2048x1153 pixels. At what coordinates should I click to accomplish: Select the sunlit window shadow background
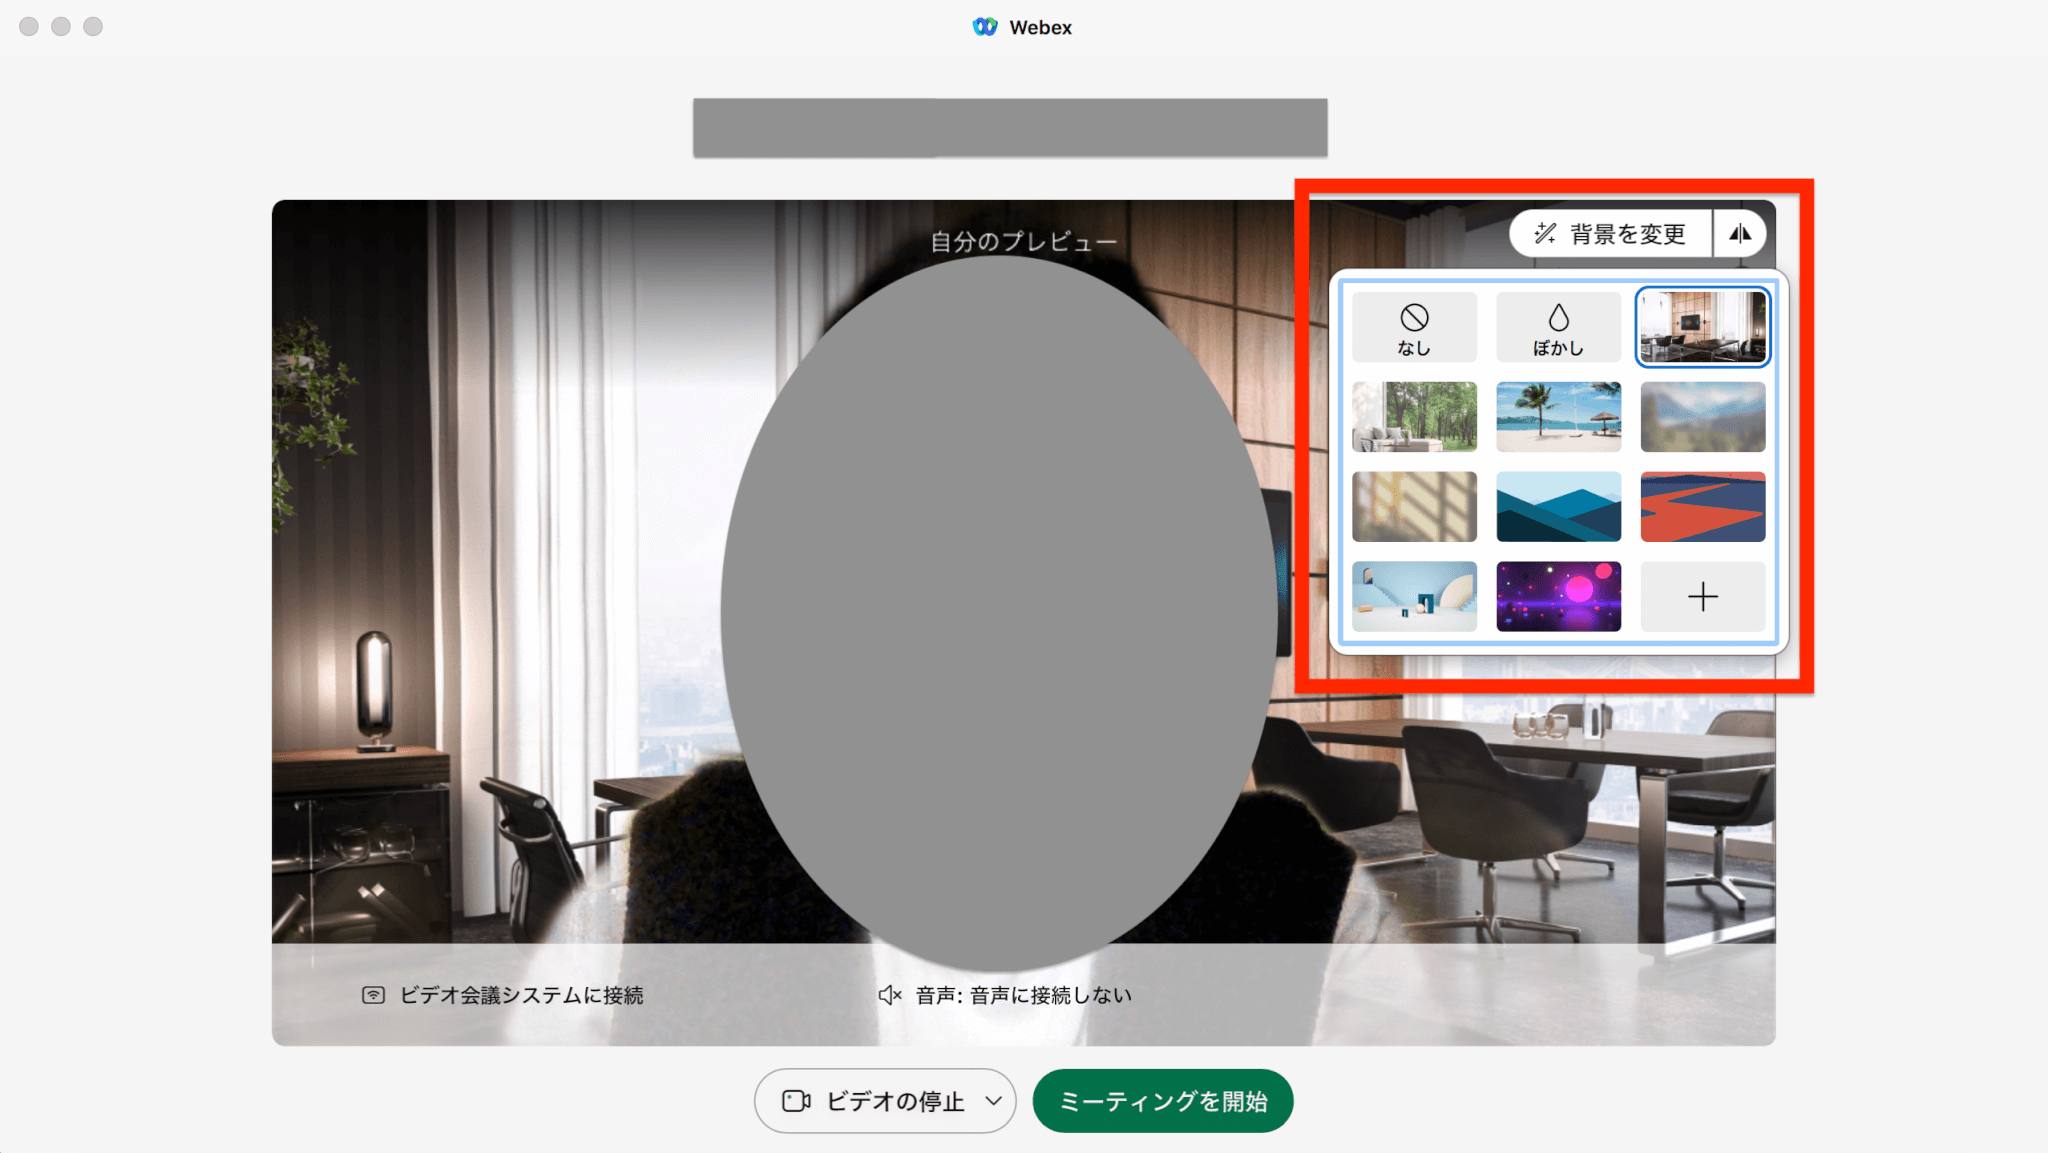[x=1414, y=507]
